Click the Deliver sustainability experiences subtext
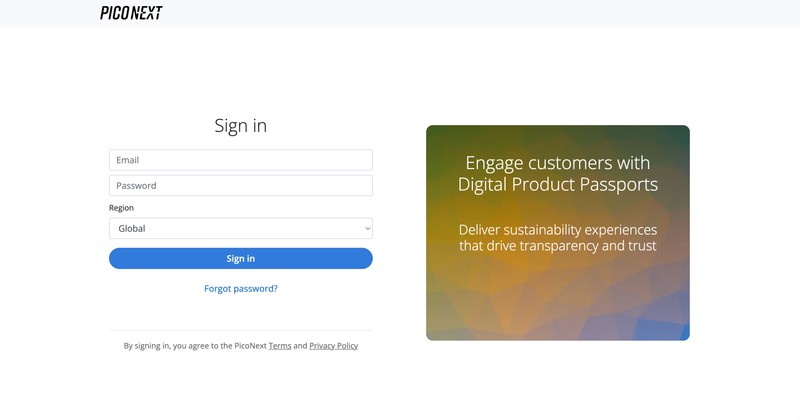 (x=558, y=237)
